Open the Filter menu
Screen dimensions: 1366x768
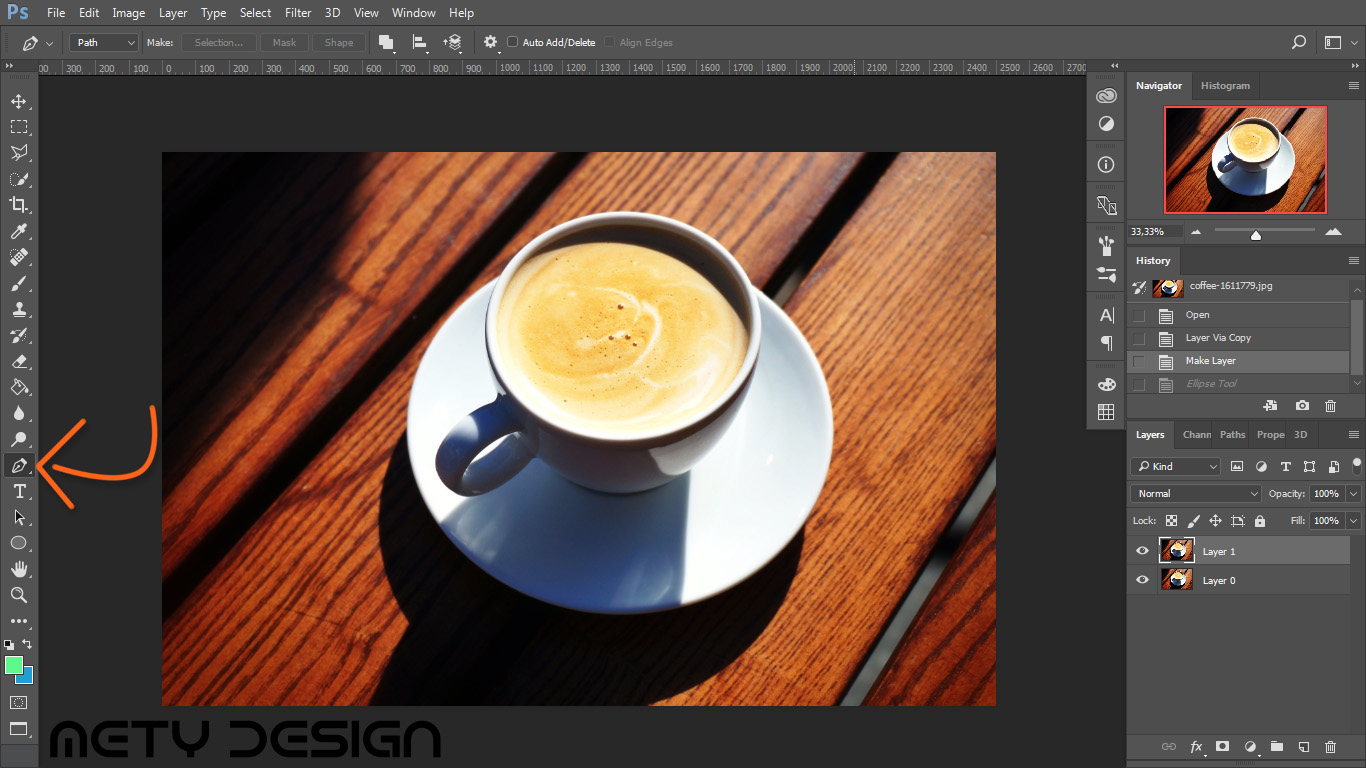298,13
